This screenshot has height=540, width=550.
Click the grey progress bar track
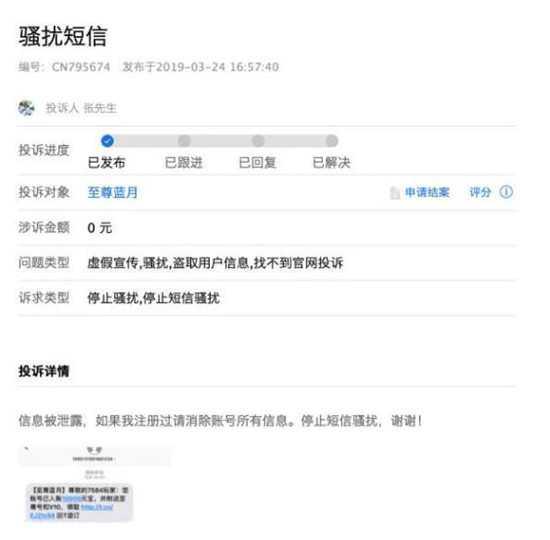pyautogui.click(x=220, y=141)
